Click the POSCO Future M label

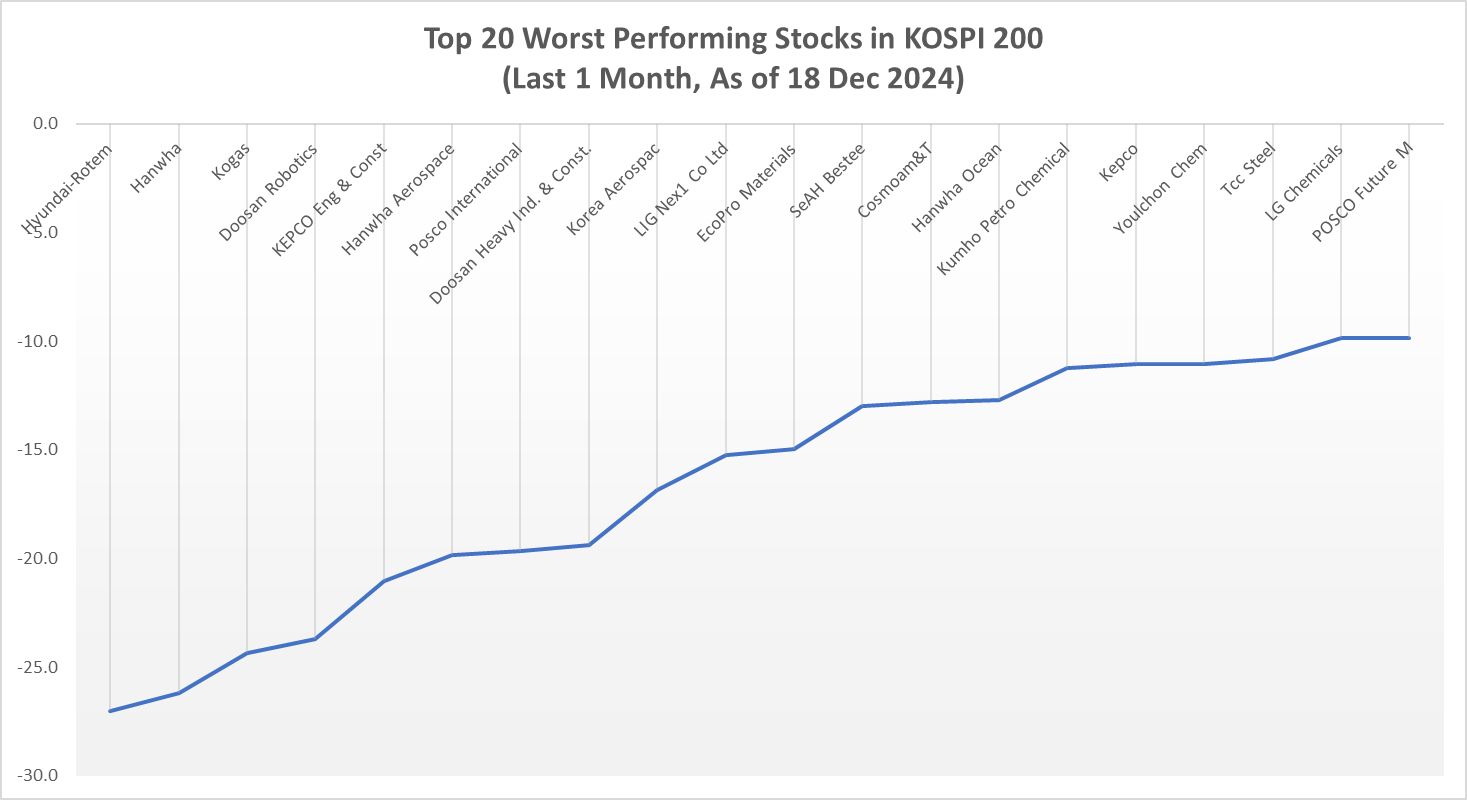point(1362,193)
